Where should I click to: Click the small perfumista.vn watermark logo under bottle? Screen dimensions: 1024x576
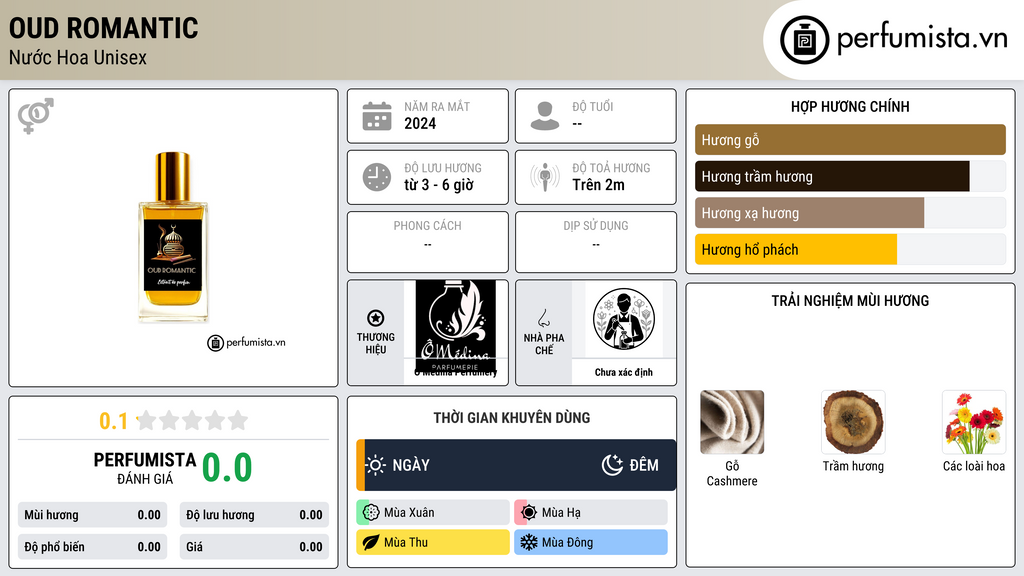coord(246,342)
